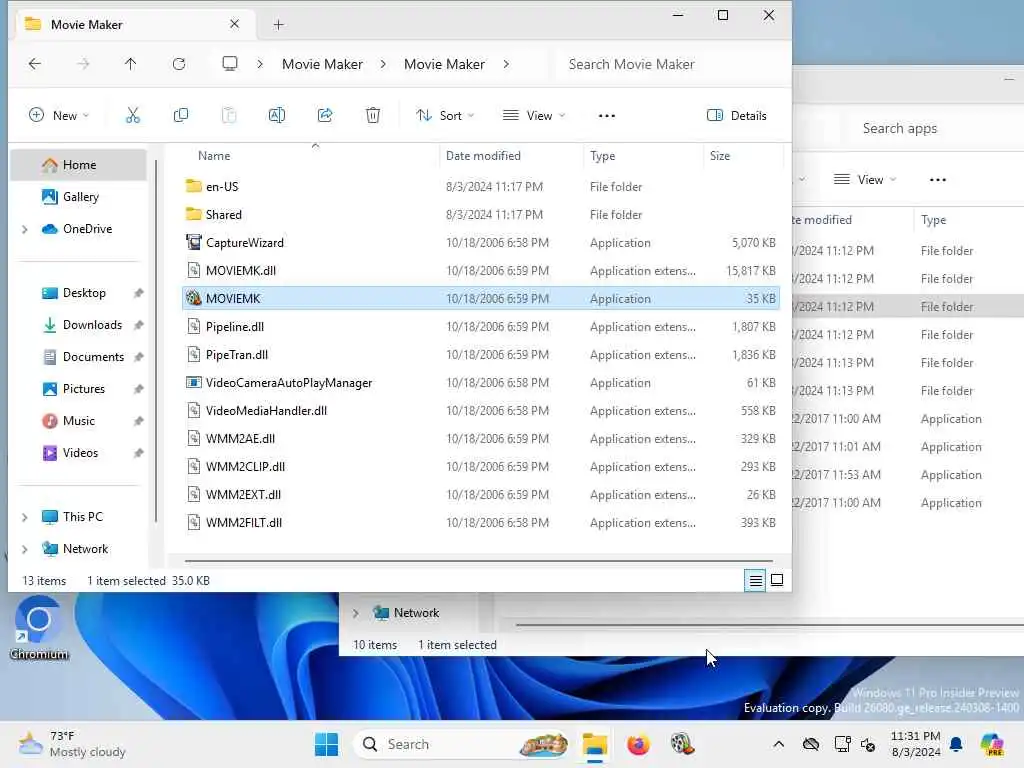This screenshot has width=1024, height=768.
Task: Open Documents quick access item
Action: click(93, 357)
